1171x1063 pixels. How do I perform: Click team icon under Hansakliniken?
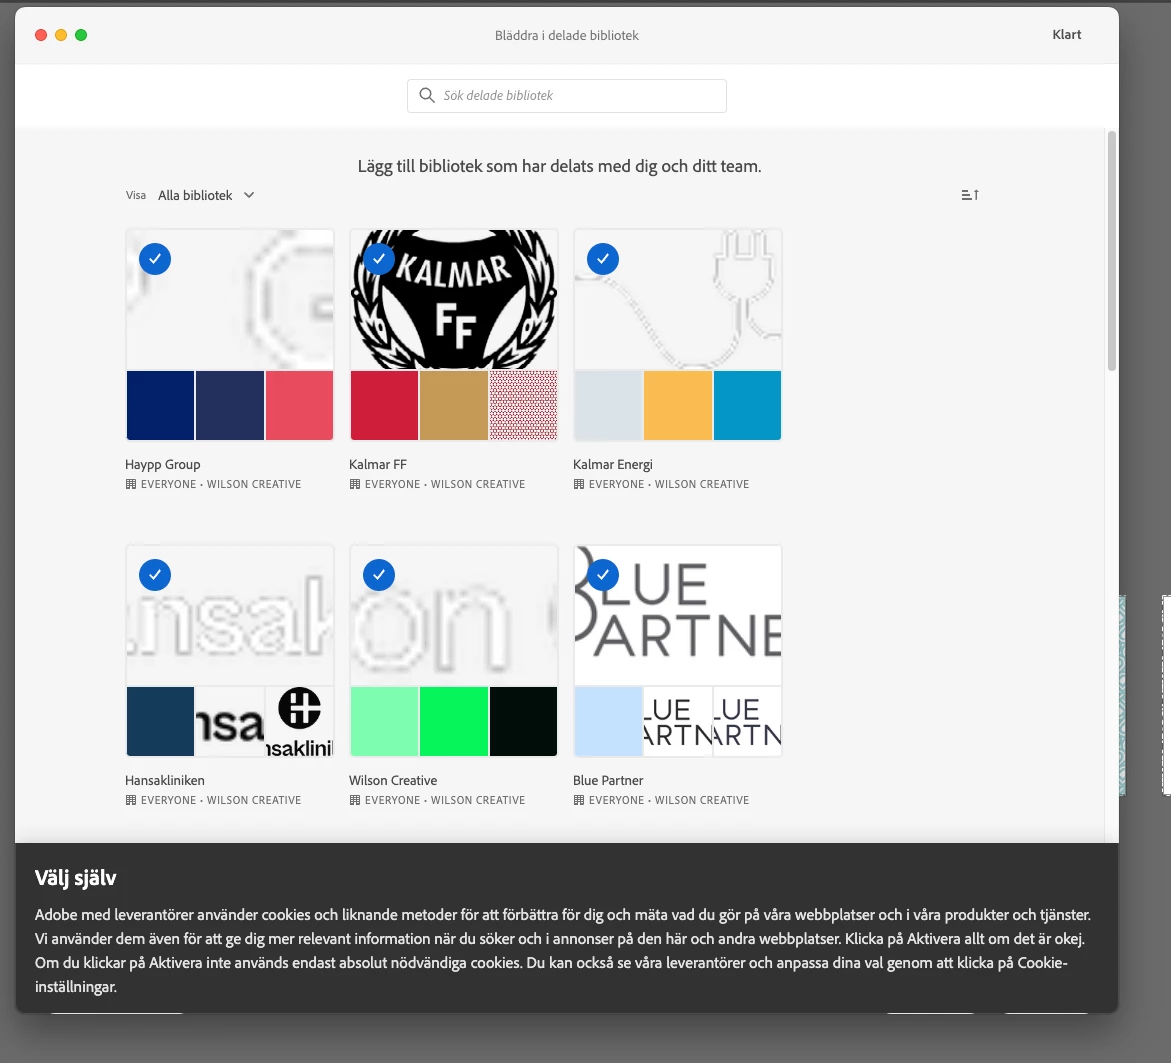[x=131, y=800]
